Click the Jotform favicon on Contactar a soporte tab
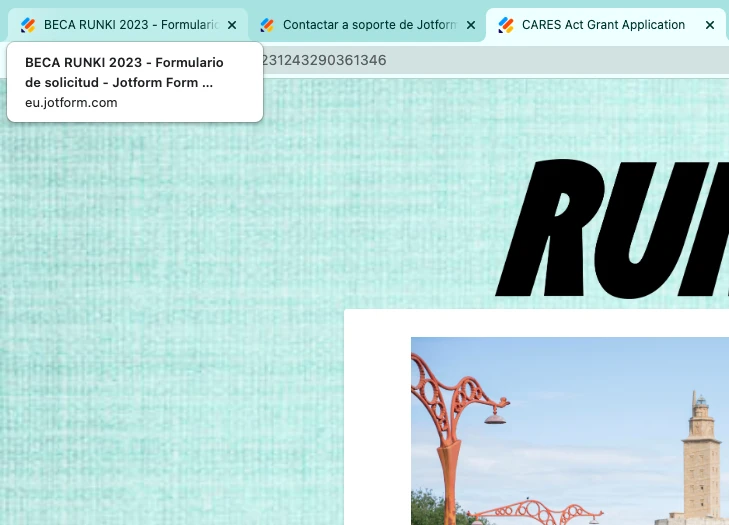The width and height of the screenshot is (729, 525). point(267,25)
